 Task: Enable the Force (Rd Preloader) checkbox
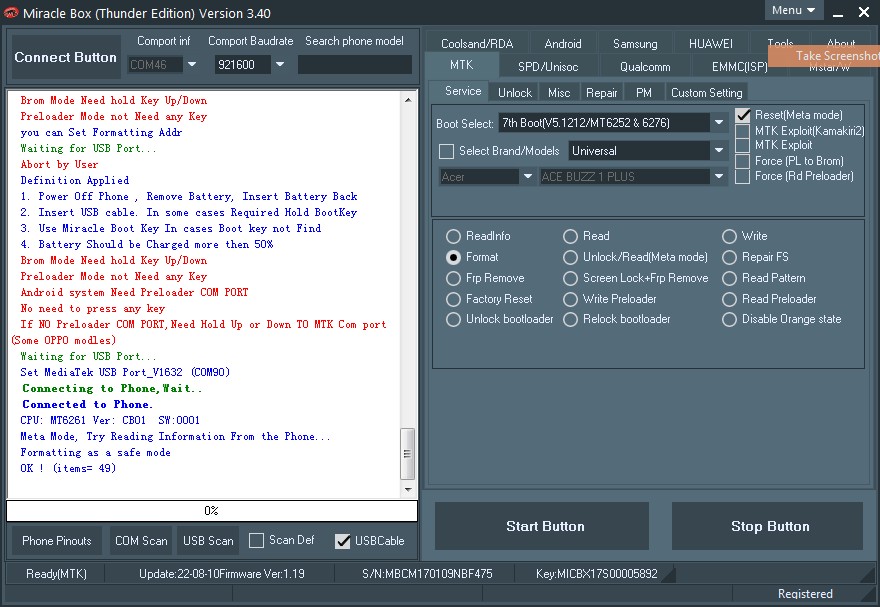742,177
